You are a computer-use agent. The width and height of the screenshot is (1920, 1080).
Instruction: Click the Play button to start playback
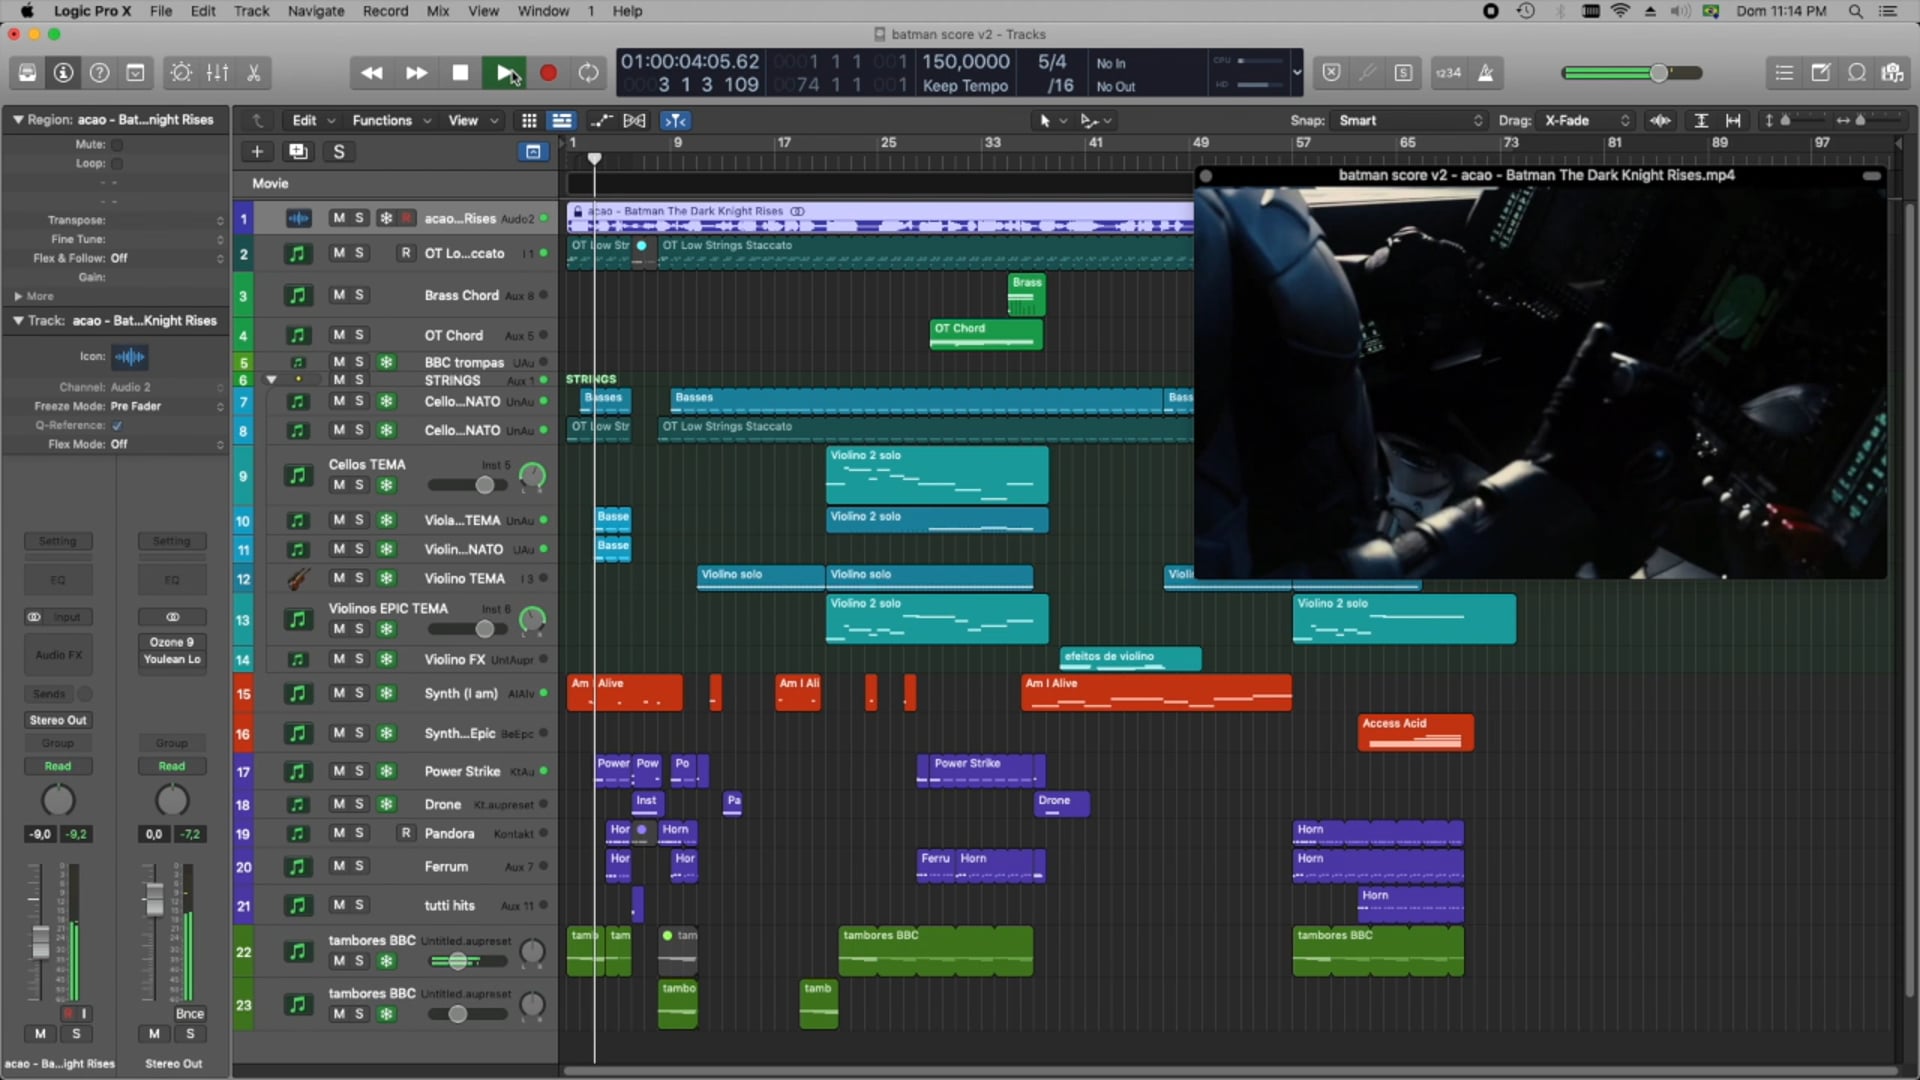pyautogui.click(x=504, y=73)
